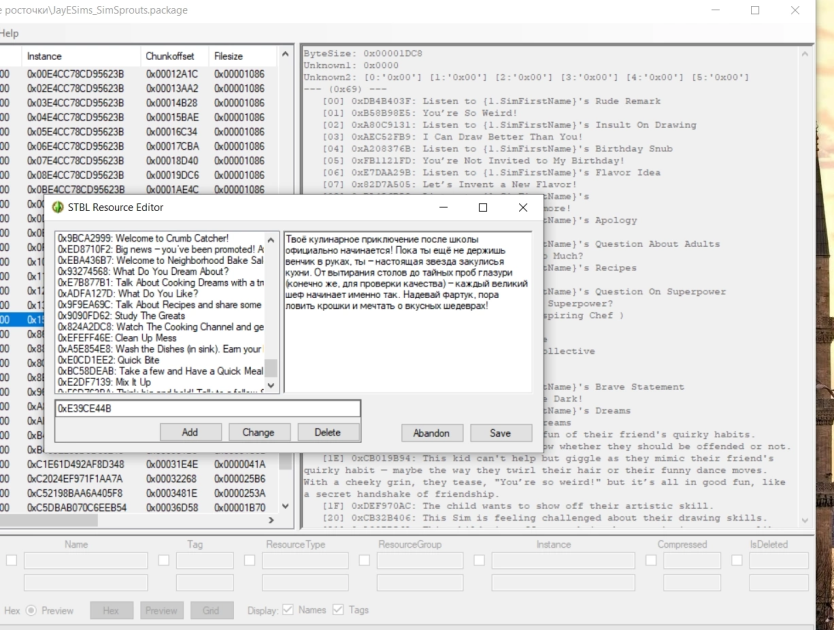Toggle the Compressed filter checkbox
834x630 pixels.
[650, 560]
